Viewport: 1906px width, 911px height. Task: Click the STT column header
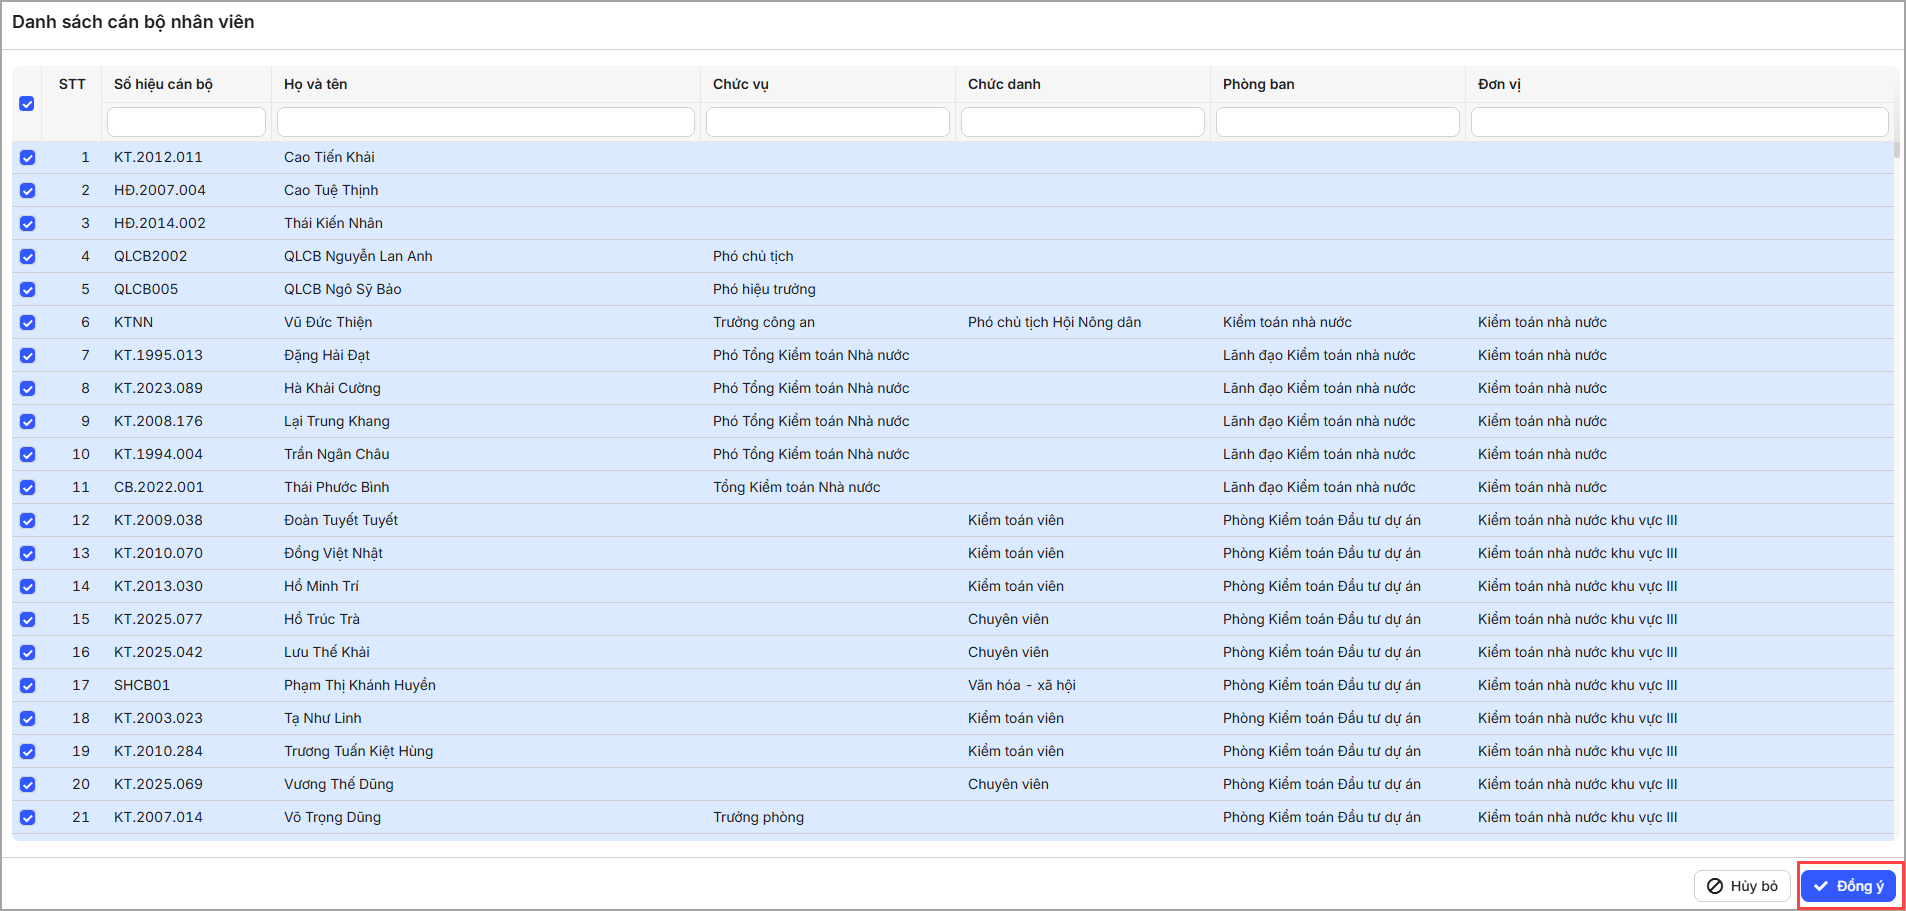[x=72, y=84]
